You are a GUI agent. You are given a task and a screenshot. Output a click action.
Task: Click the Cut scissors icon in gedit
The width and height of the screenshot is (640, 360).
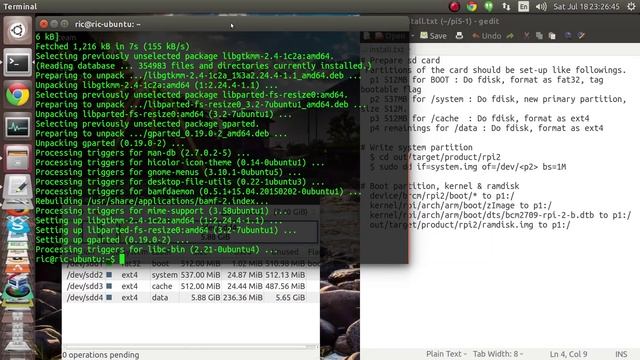point(527,36)
